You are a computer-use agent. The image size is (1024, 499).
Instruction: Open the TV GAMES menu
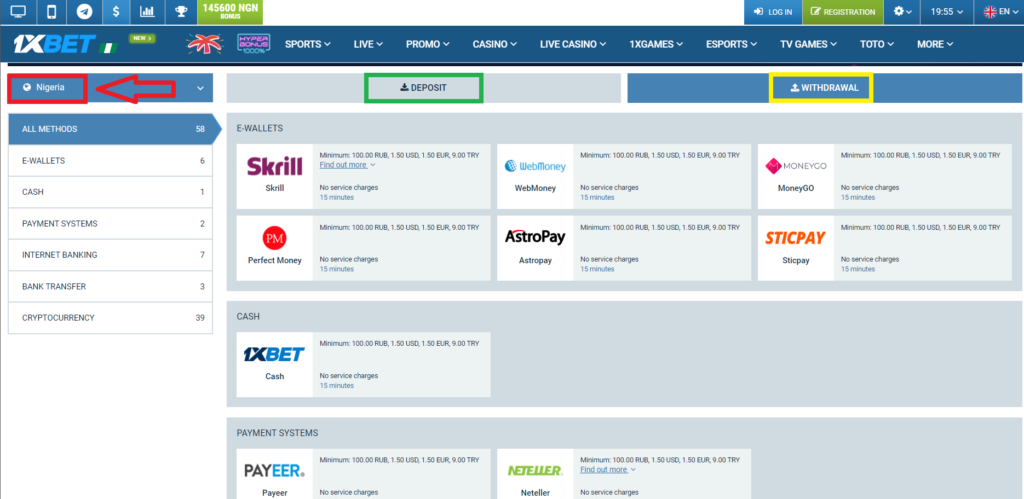tap(808, 44)
